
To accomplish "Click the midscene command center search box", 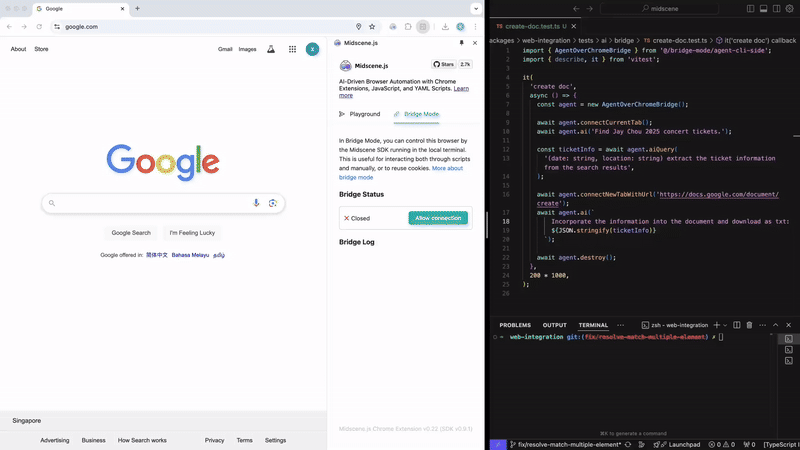I will (x=660, y=9).
